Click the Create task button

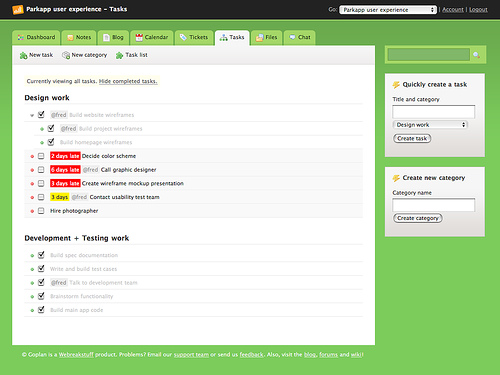pyautogui.click(x=412, y=138)
